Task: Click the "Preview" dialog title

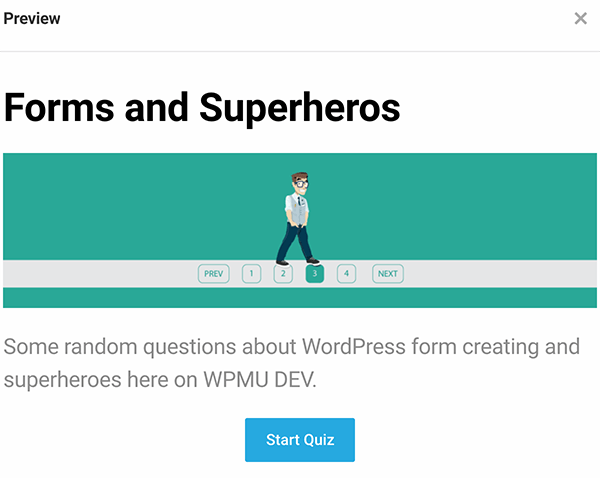Action: tap(32, 19)
